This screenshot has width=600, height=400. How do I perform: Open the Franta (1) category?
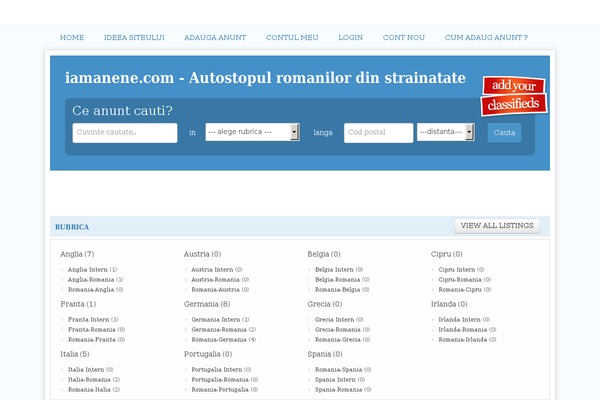pos(78,304)
